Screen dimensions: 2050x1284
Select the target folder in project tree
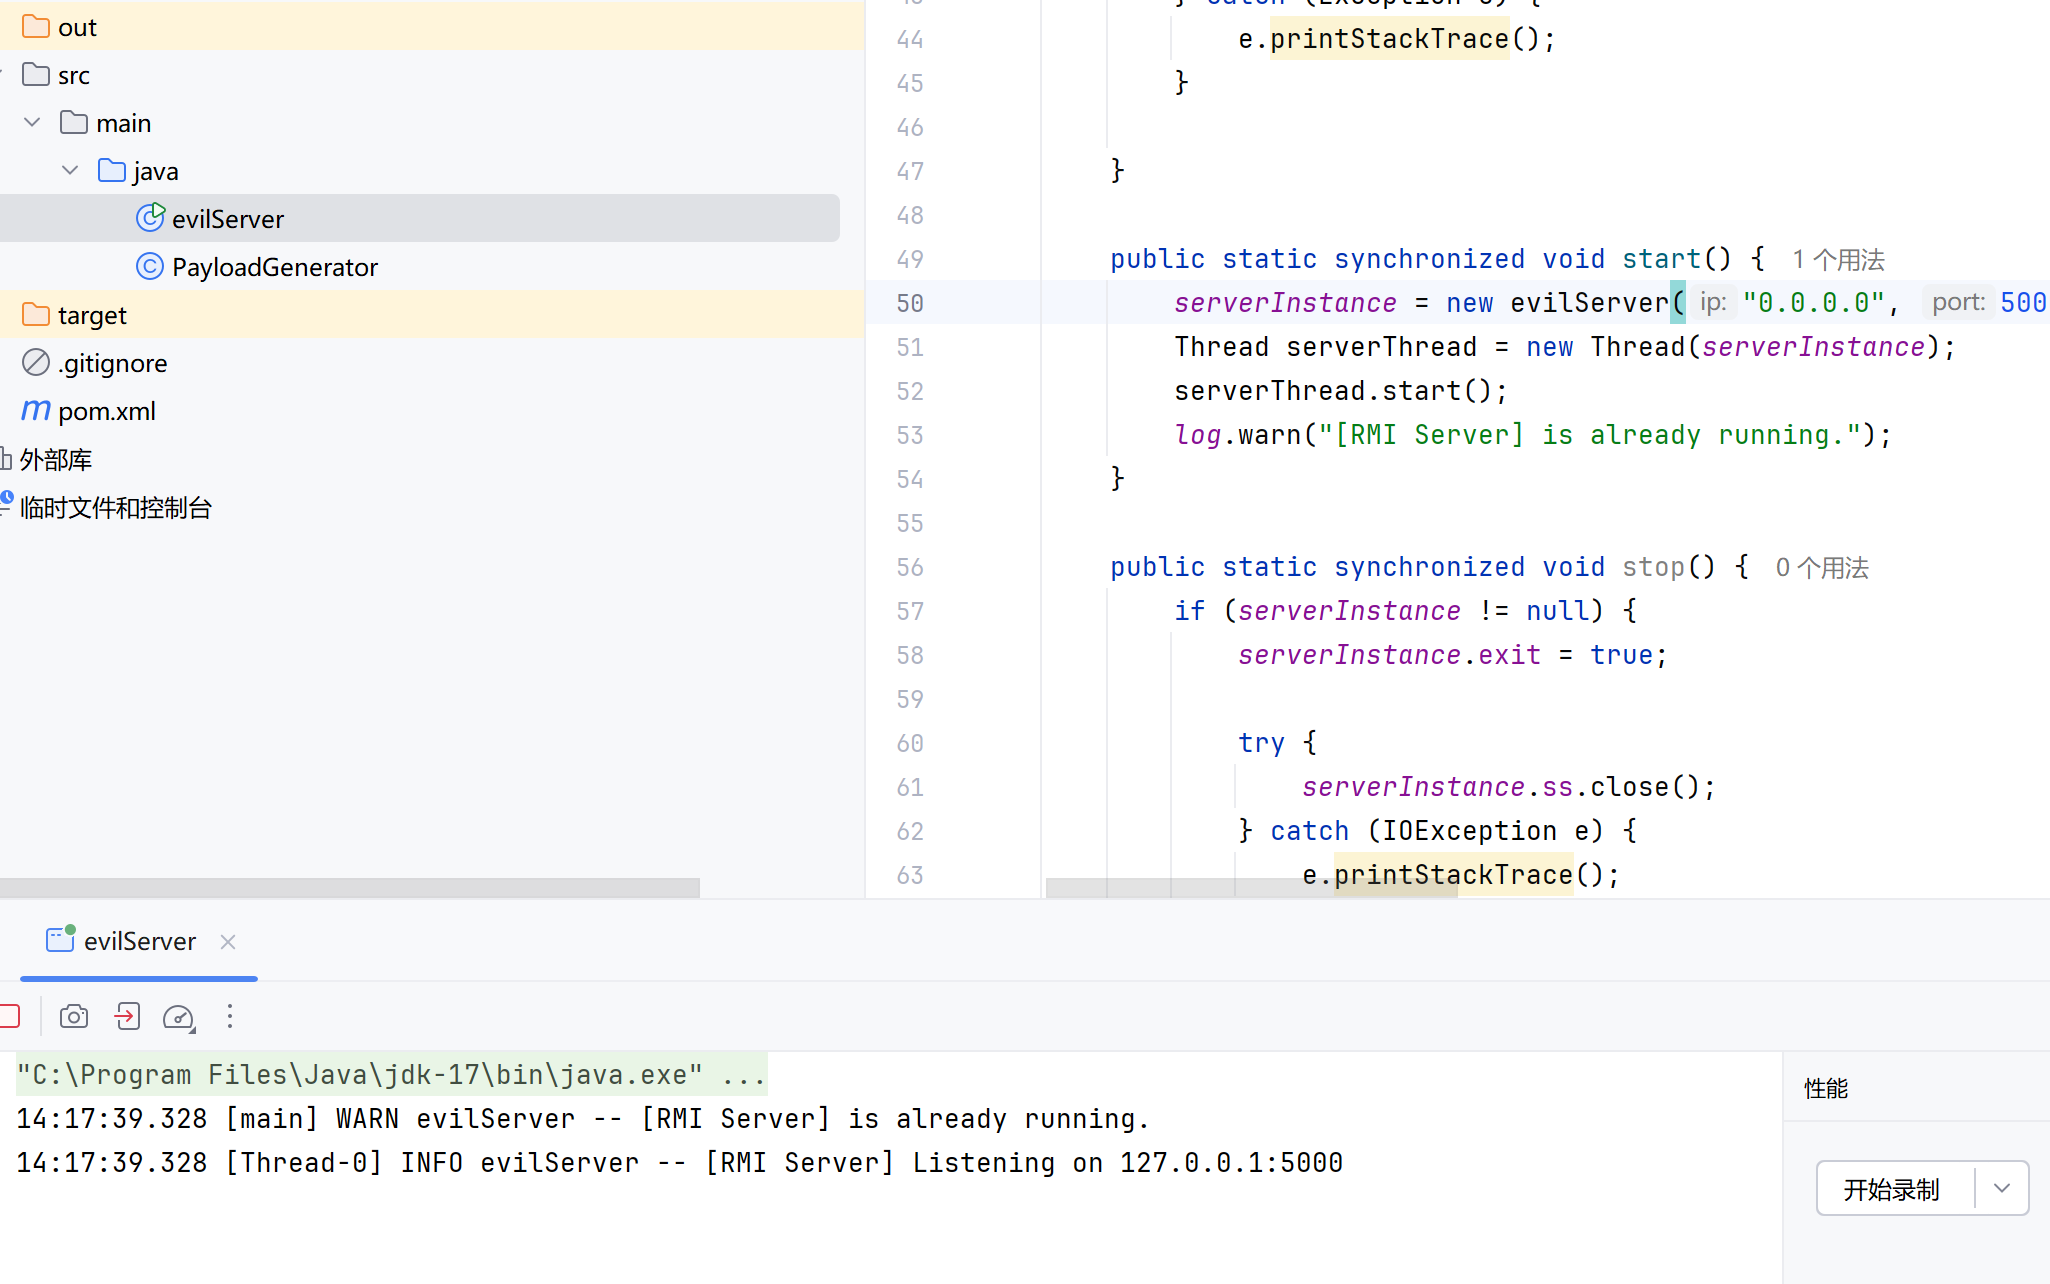[x=92, y=315]
